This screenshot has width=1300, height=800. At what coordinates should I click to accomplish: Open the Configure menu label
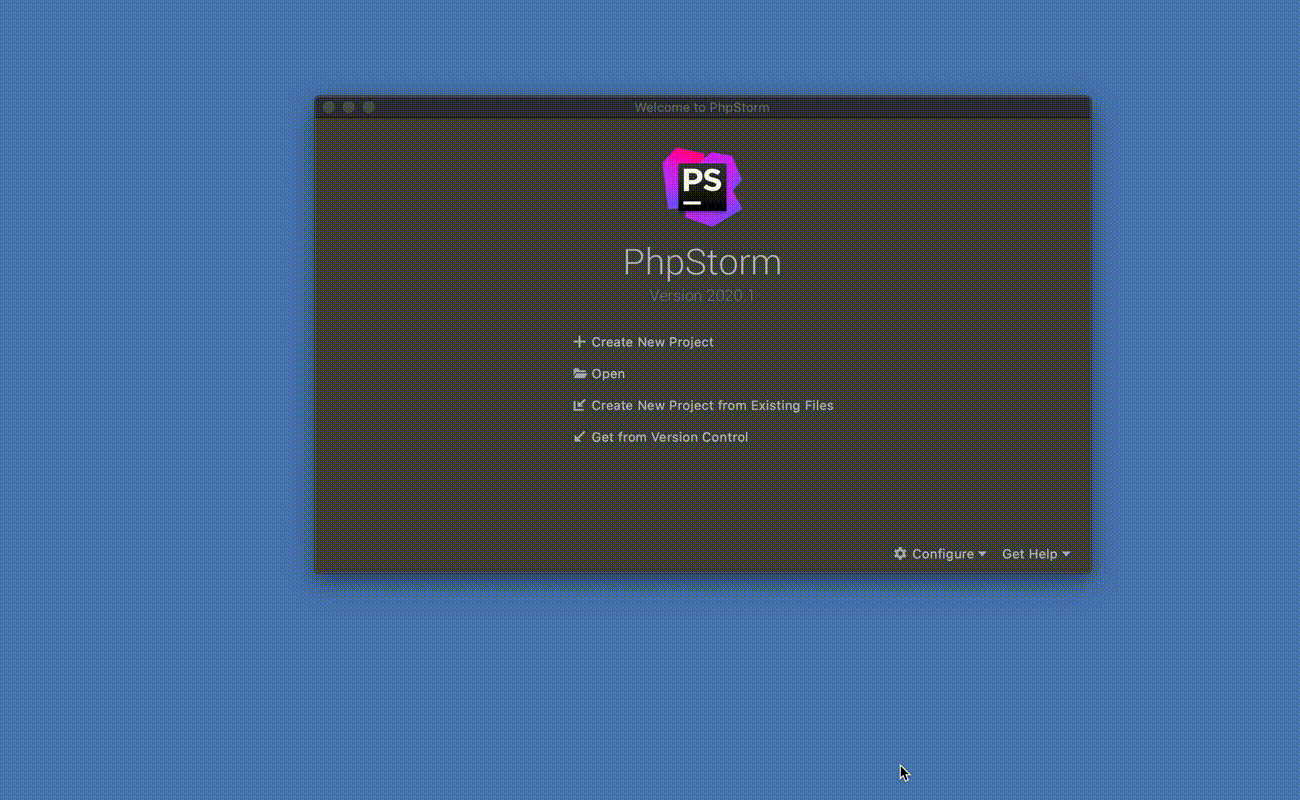coord(942,554)
